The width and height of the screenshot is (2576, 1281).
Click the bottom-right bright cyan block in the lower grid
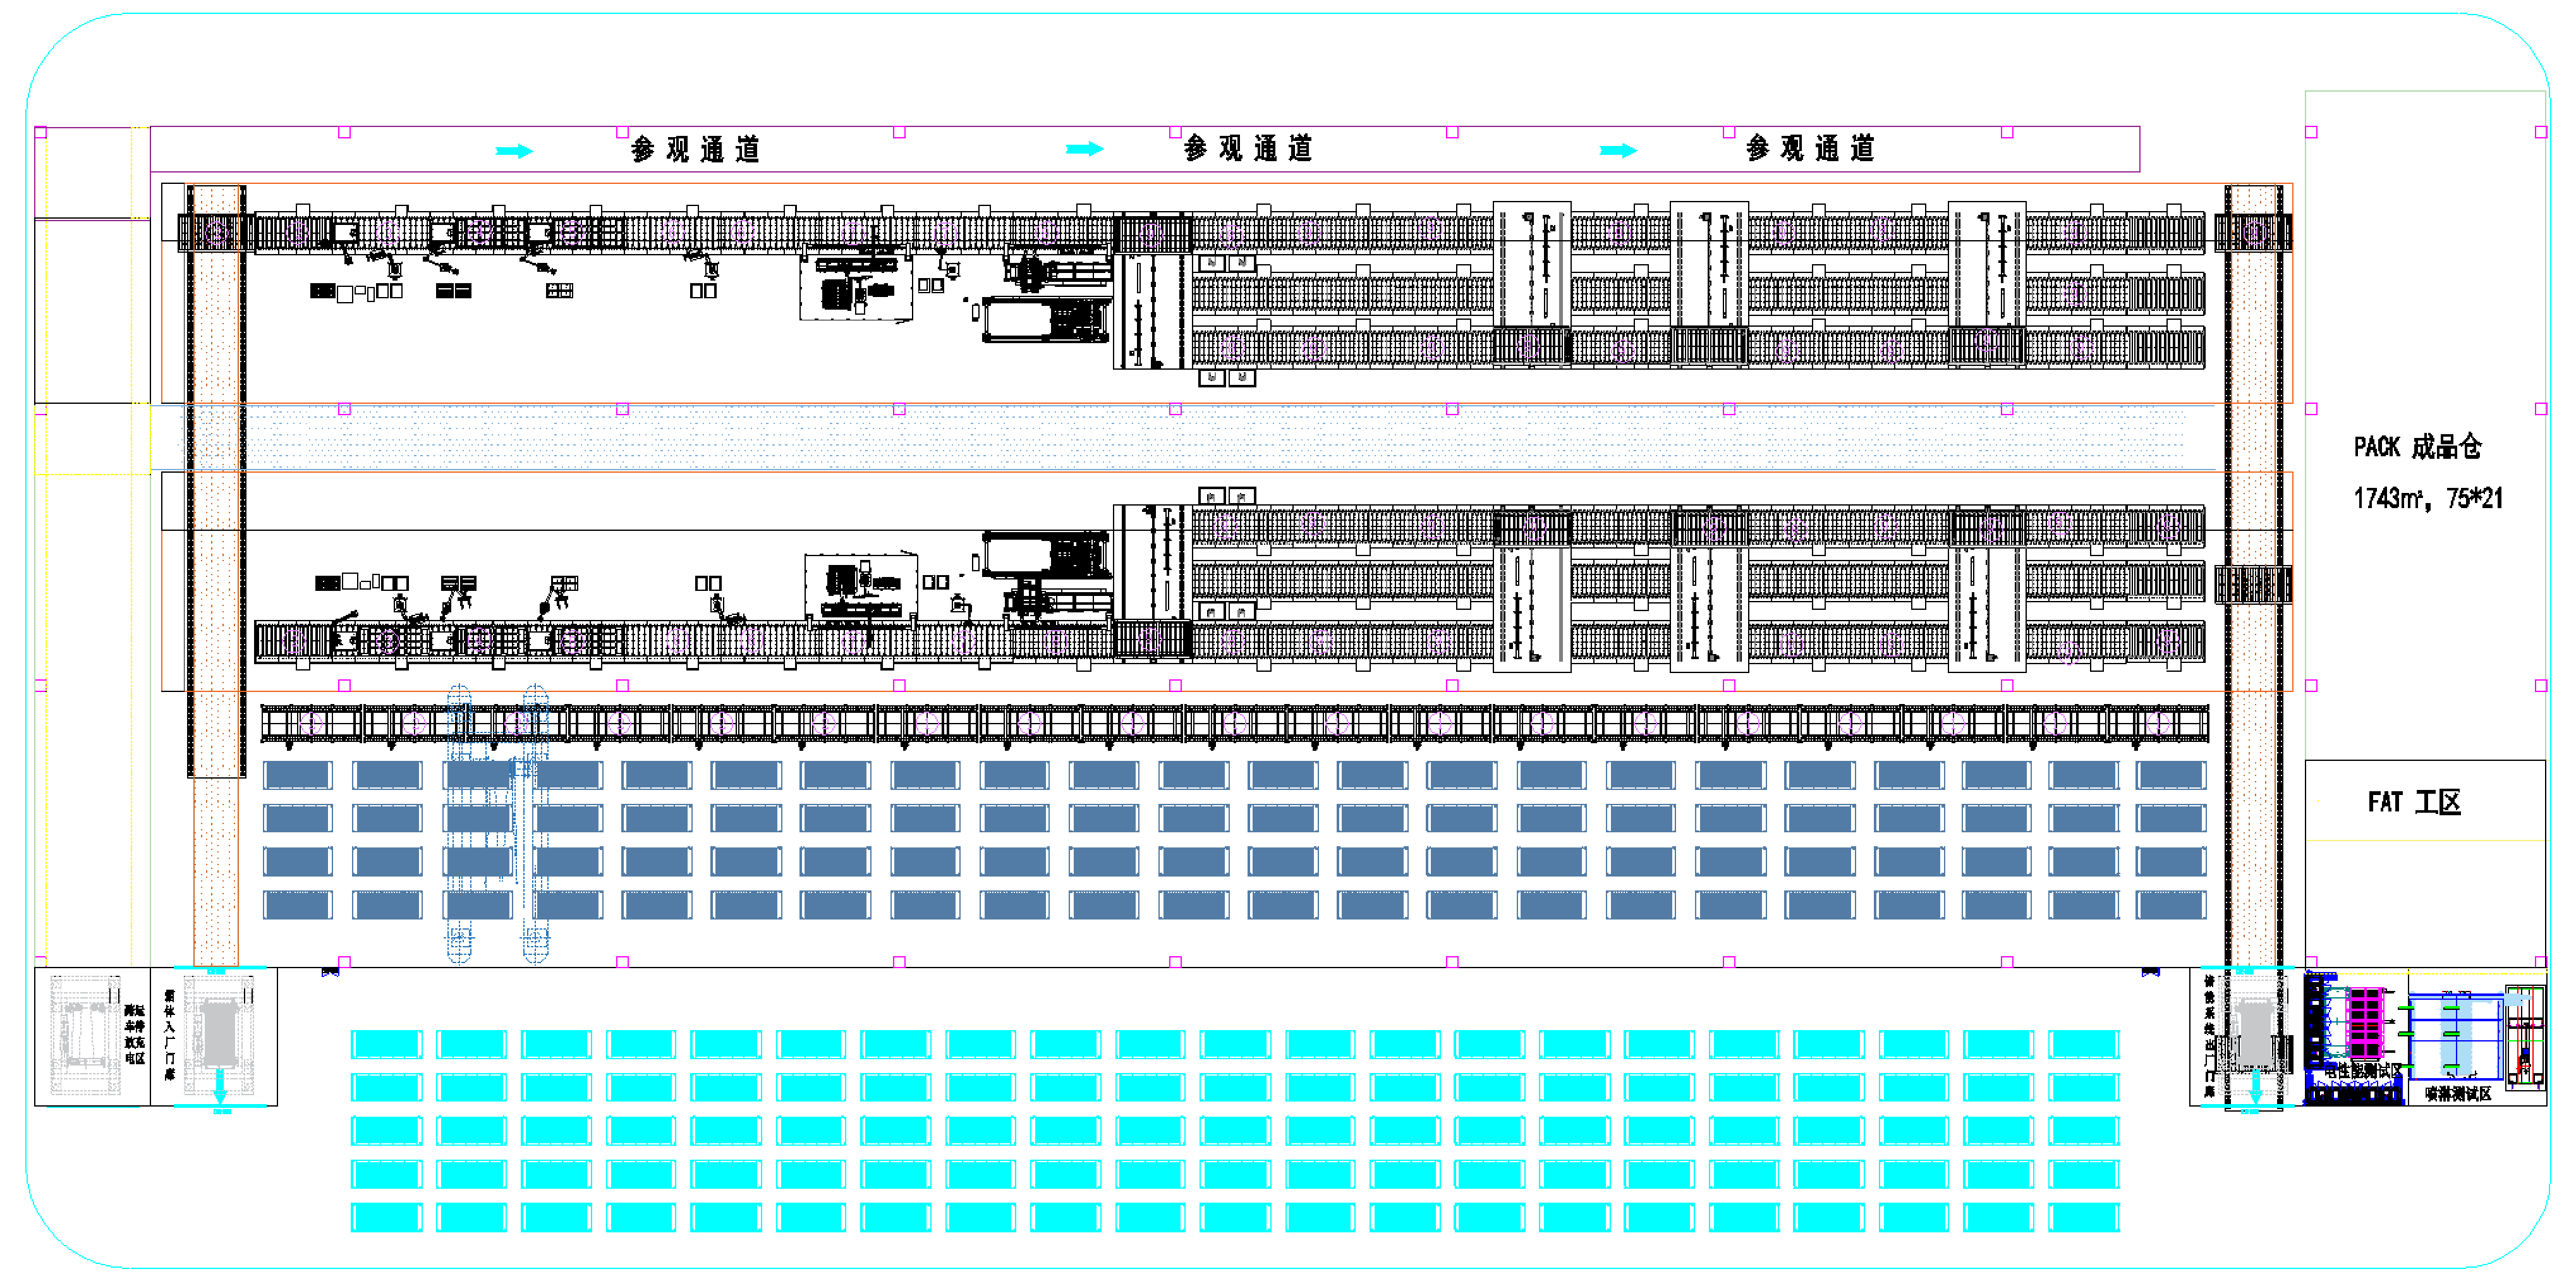(x=2083, y=1217)
